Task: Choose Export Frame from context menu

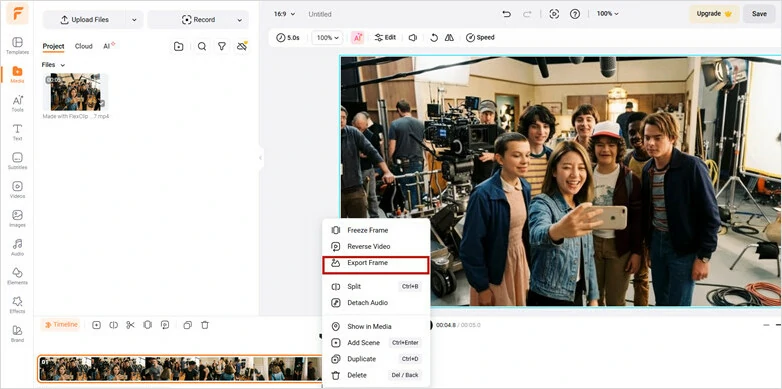Action: tap(376, 263)
